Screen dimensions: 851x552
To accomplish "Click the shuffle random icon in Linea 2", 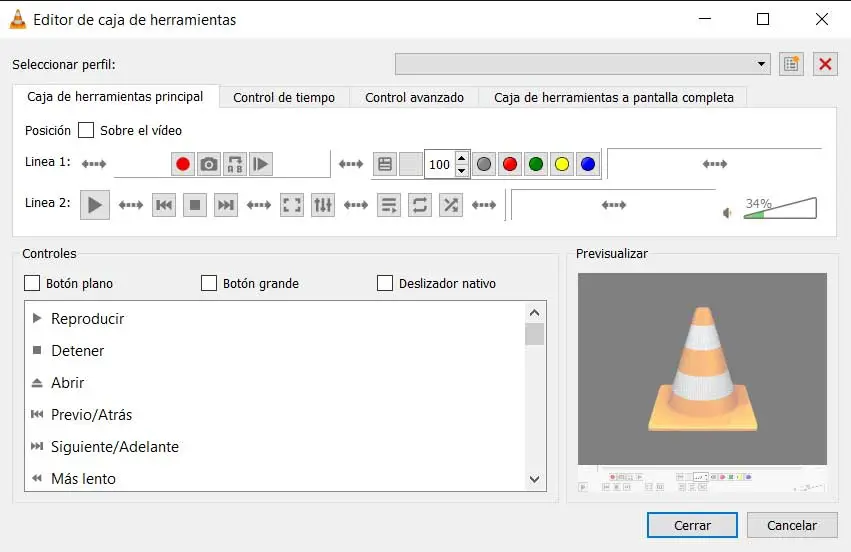I will coord(451,205).
